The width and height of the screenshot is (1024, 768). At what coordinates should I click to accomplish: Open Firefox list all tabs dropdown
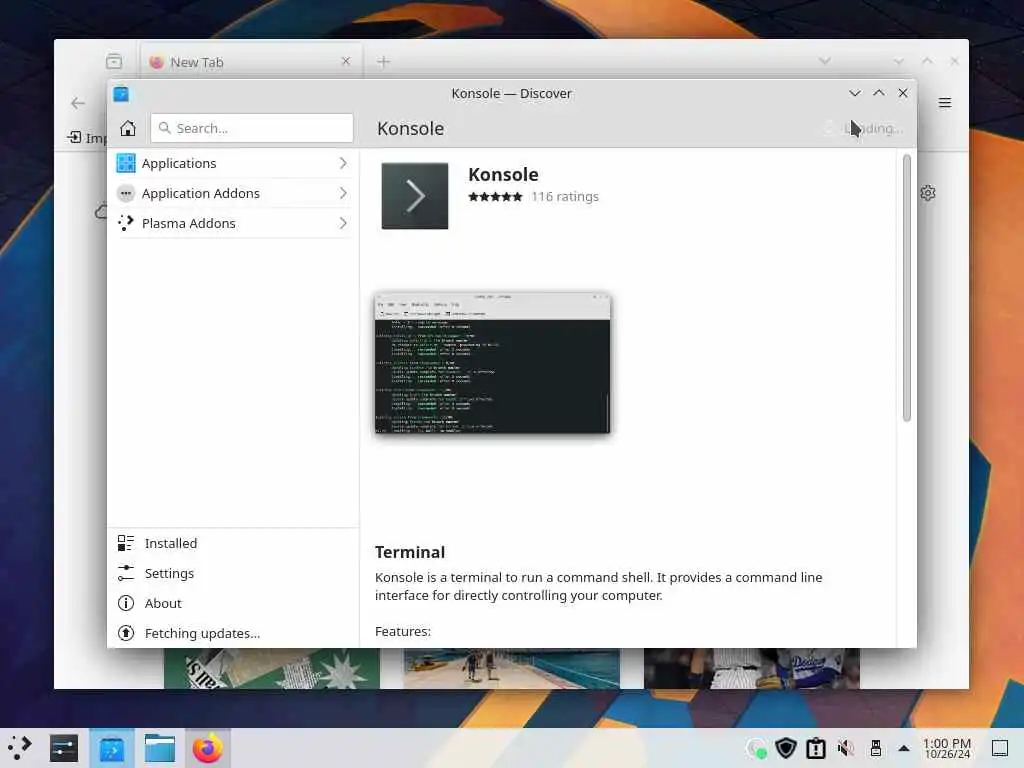pyautogui.click(x=825, y=61)
